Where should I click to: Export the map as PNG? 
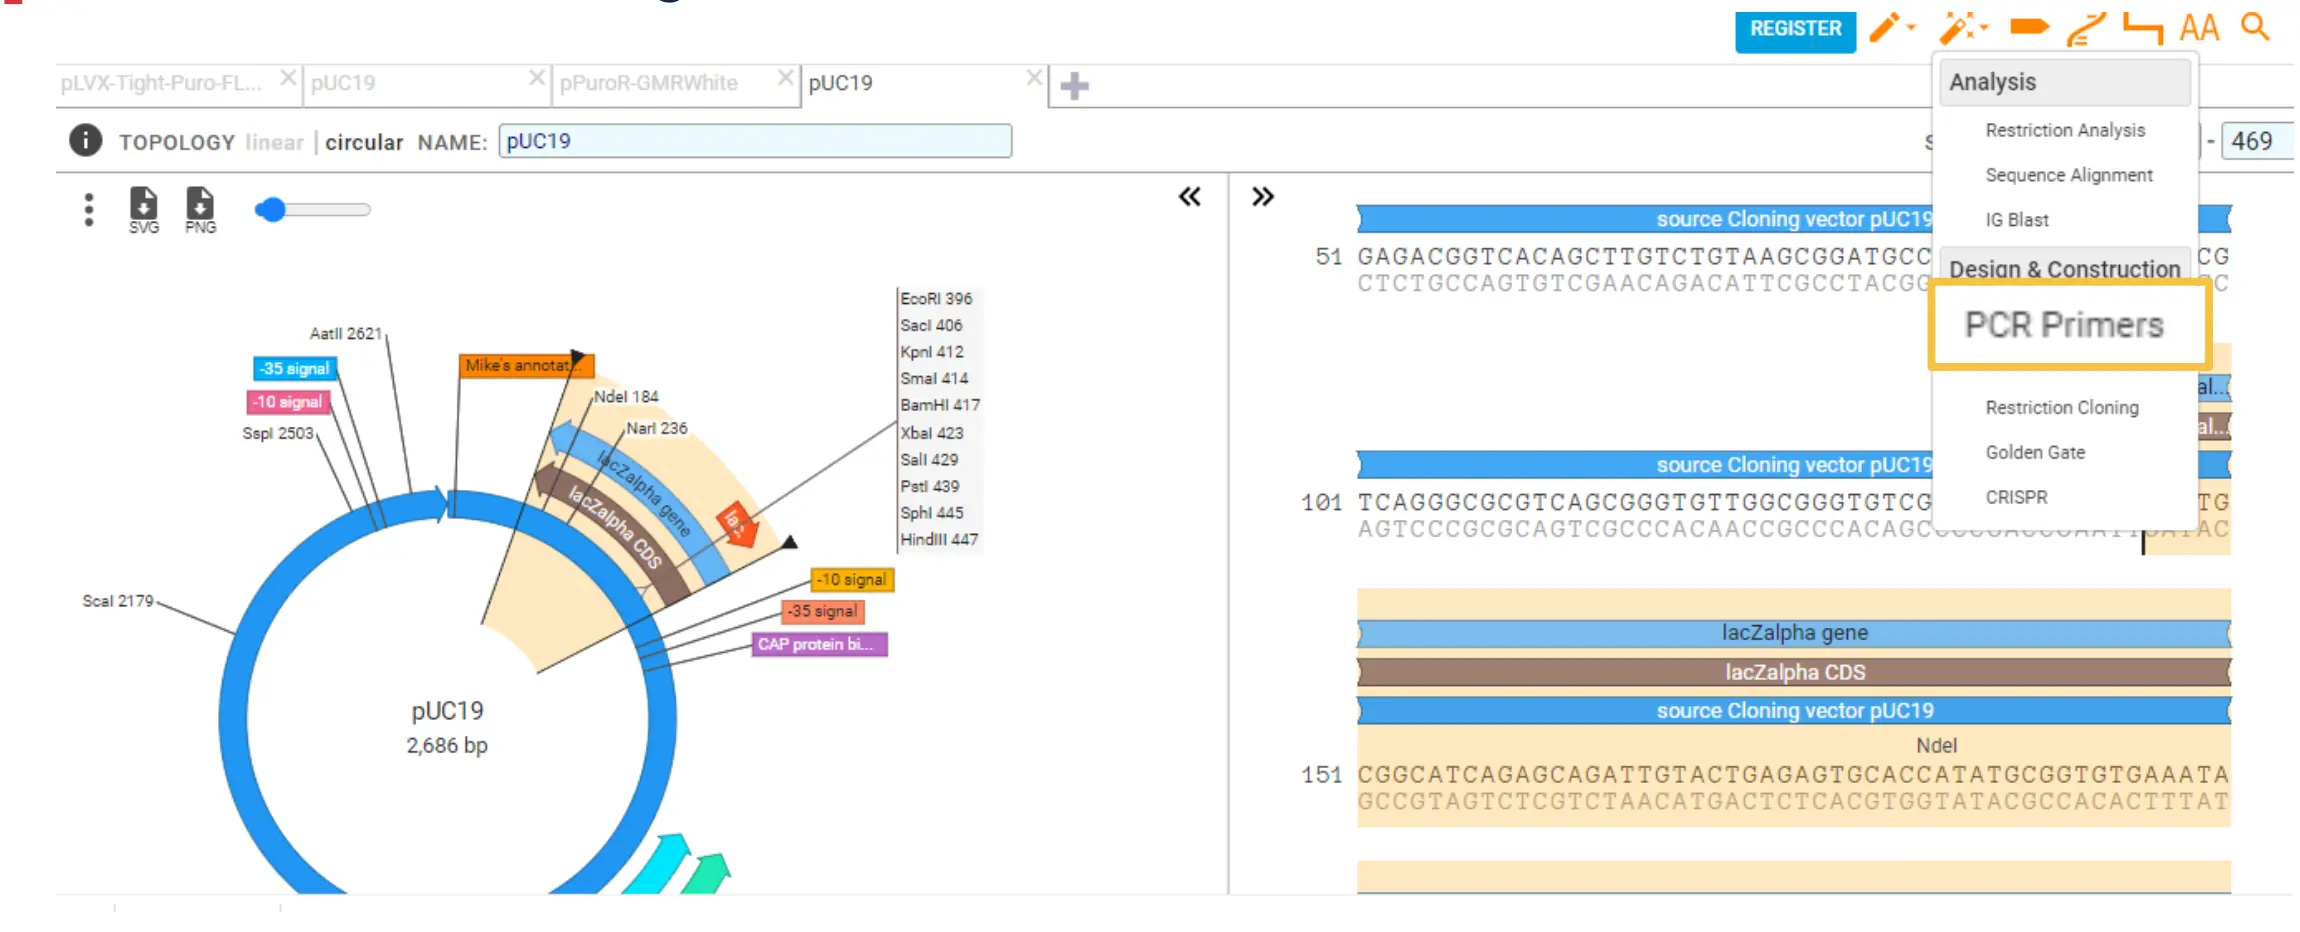pos(200,210)
